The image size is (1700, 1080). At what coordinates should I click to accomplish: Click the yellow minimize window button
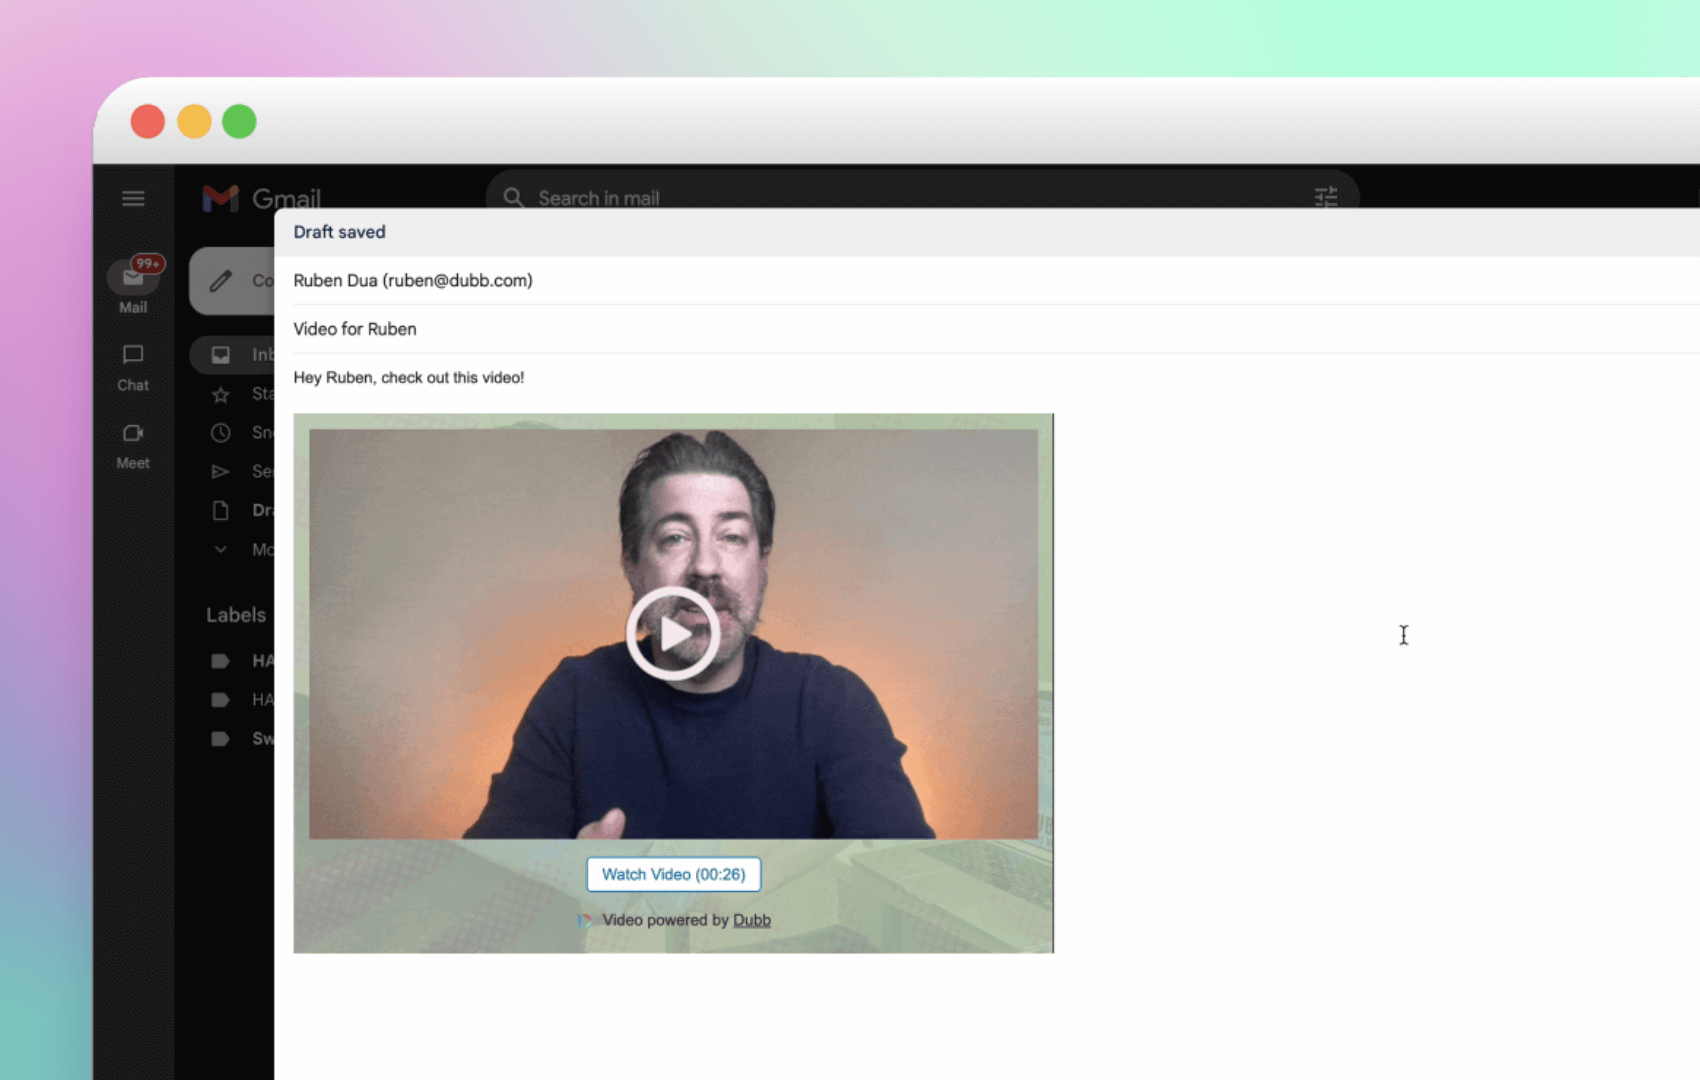coord(194,121)
